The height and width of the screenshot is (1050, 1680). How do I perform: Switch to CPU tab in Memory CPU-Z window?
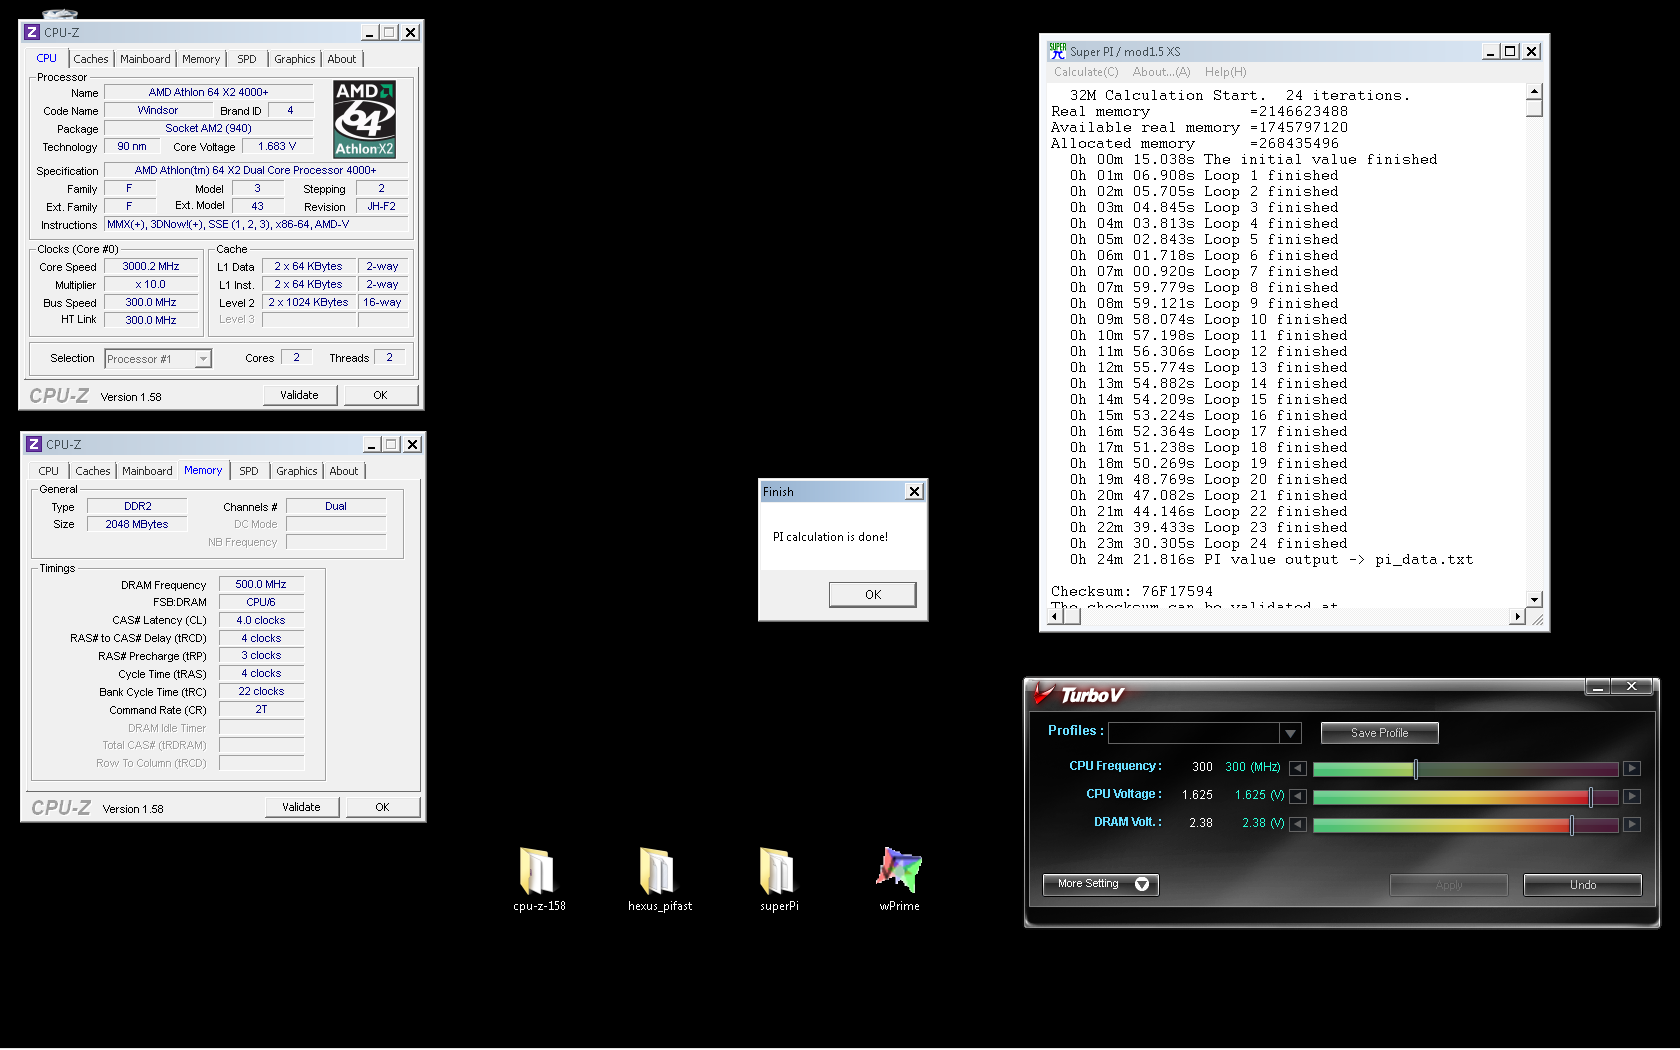click(x=49, y=471)
